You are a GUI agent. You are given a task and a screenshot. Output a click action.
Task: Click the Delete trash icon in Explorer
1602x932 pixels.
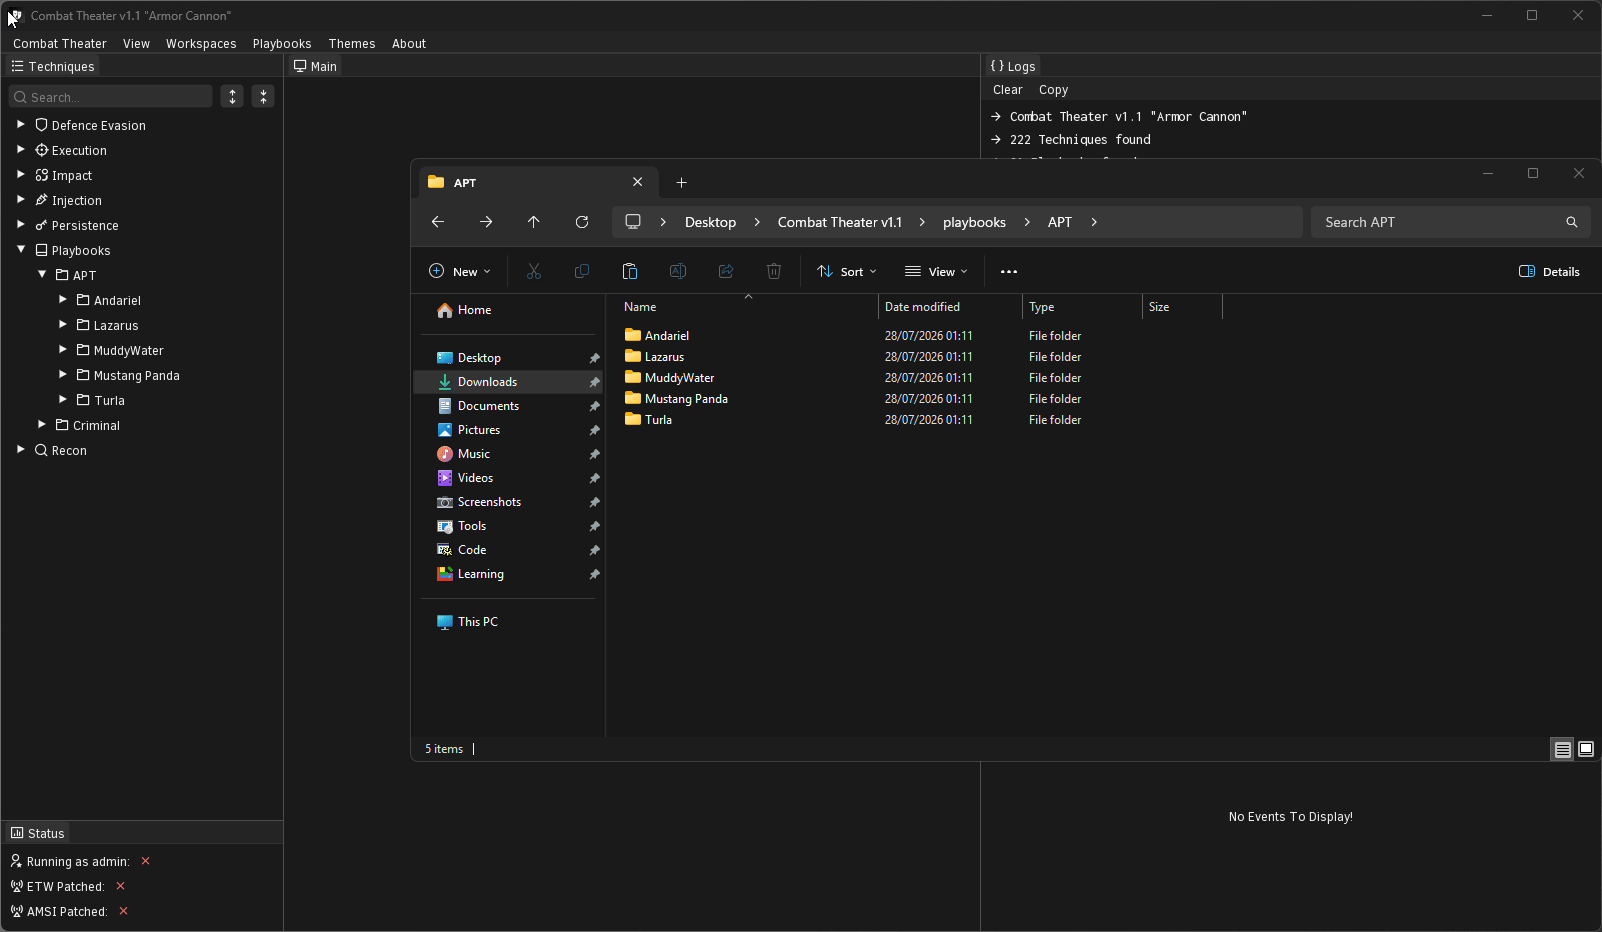(x=774, y=271)
